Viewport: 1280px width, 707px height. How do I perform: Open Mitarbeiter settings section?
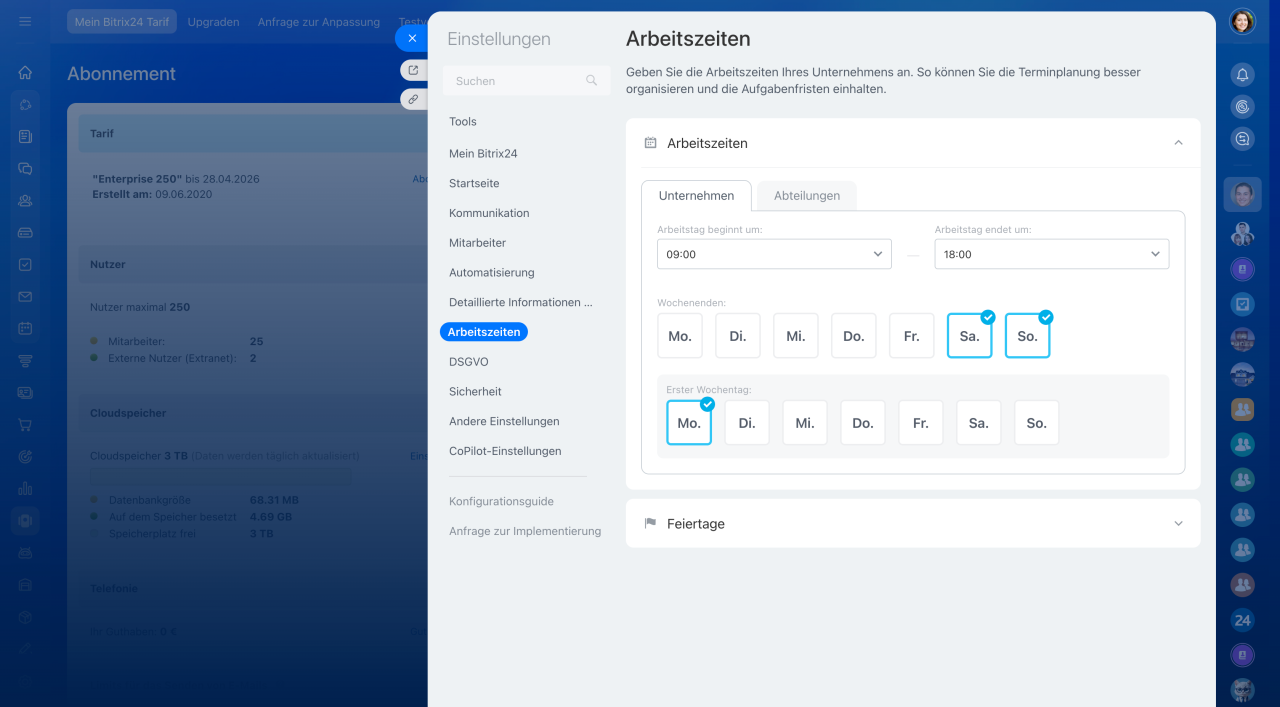(477, 243)
